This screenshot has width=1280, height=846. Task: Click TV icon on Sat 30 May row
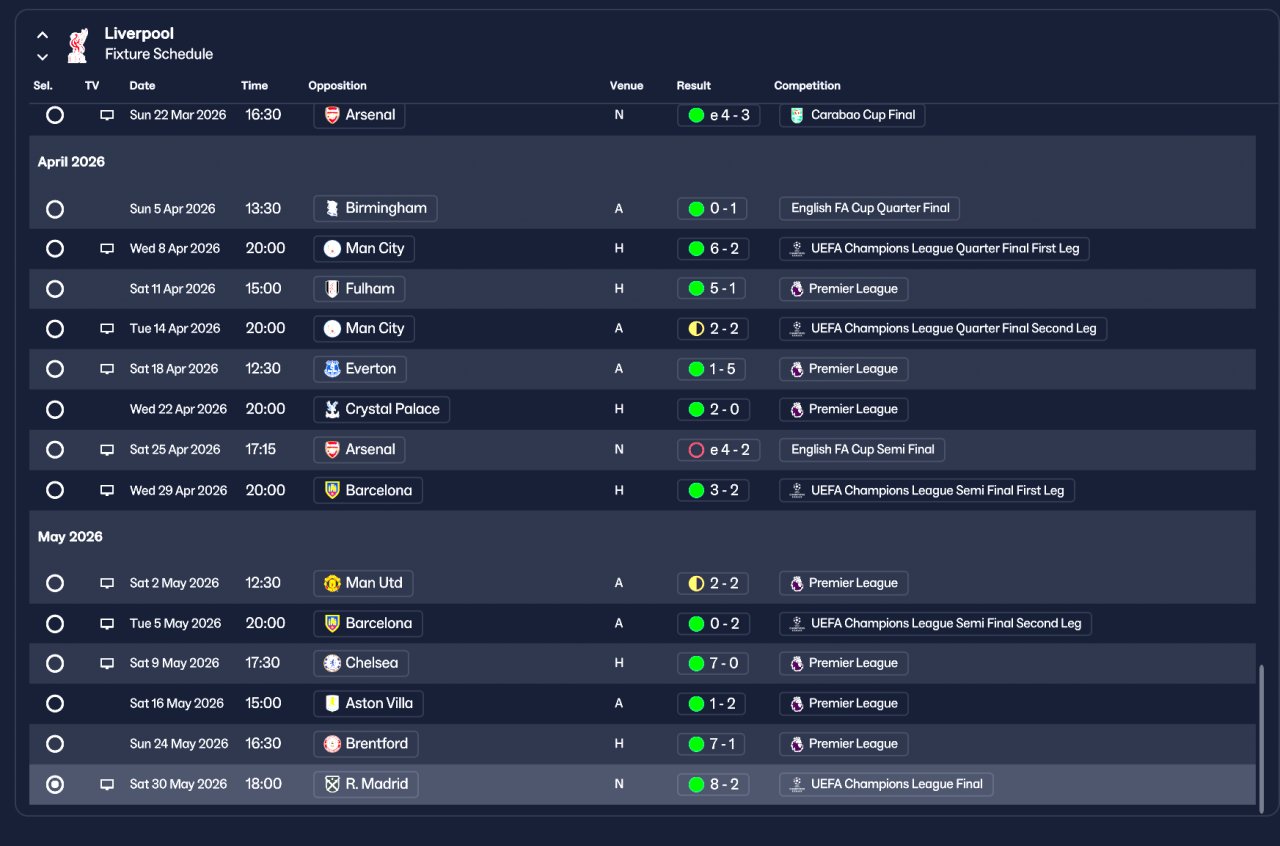(107, 785)
